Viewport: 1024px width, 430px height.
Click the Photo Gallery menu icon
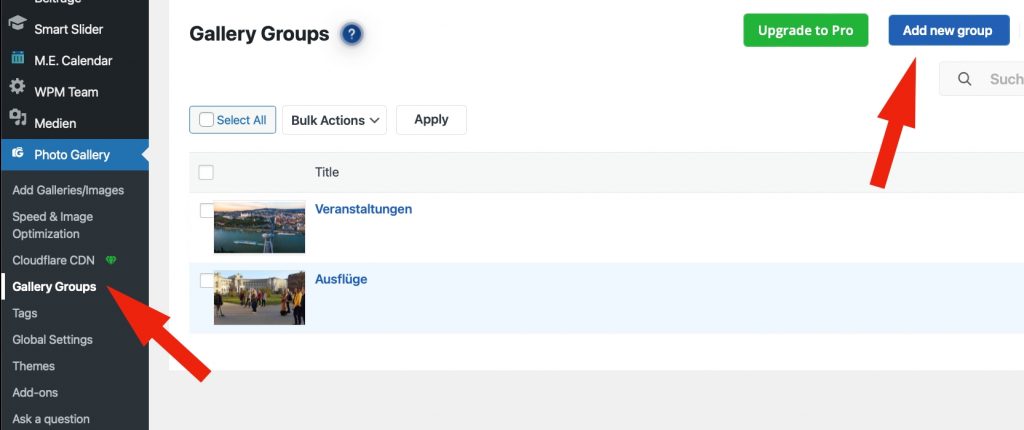click(x=17, y=154)
